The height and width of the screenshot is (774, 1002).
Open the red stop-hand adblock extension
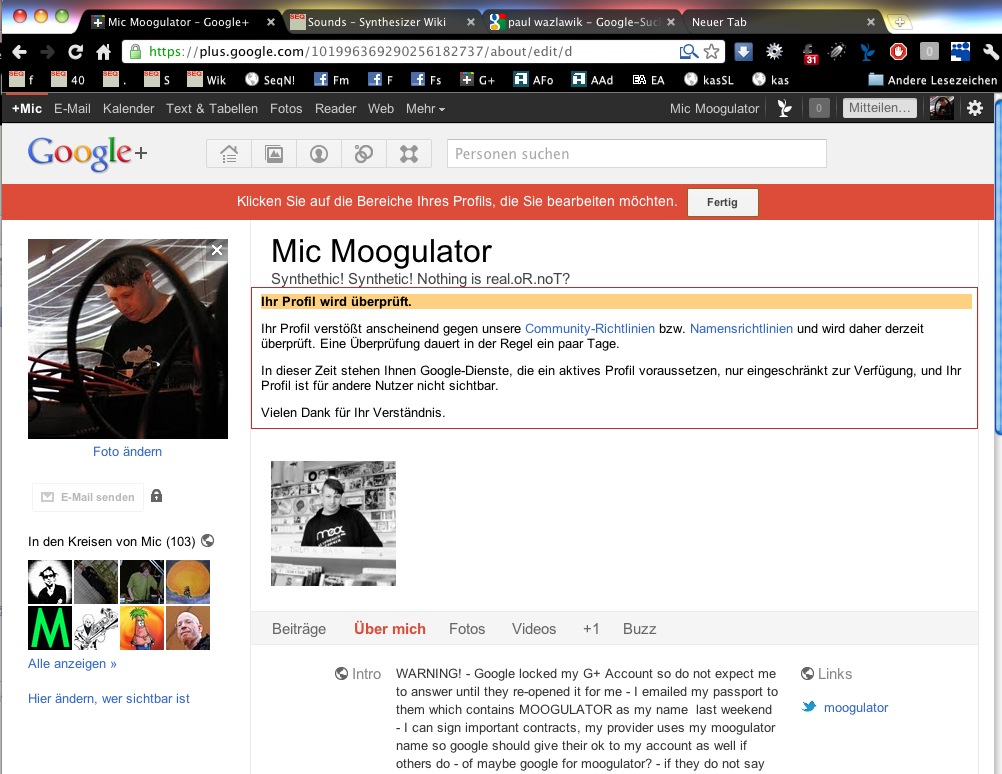pyautogui.click(x=898, y=52)
